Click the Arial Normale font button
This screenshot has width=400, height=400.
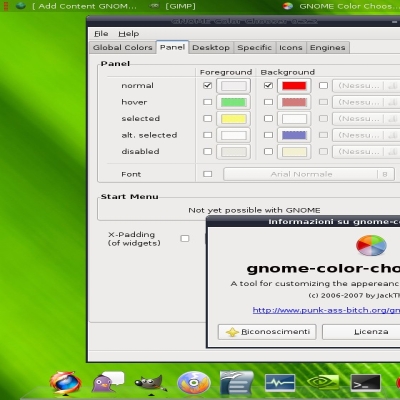coord(309,174)
